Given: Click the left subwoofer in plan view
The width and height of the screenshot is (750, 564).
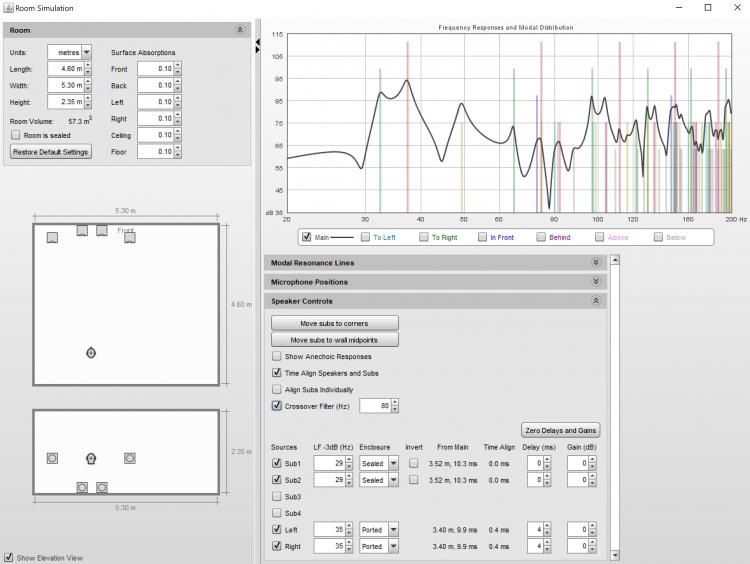Looking at the screenshot, I should [82, 231].
